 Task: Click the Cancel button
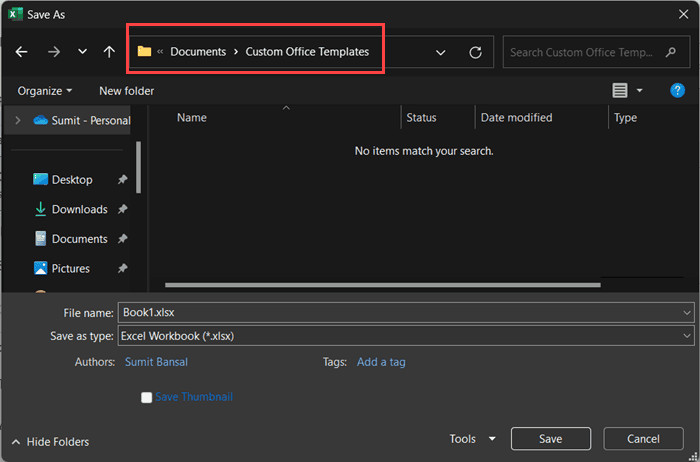click(643, 439)
